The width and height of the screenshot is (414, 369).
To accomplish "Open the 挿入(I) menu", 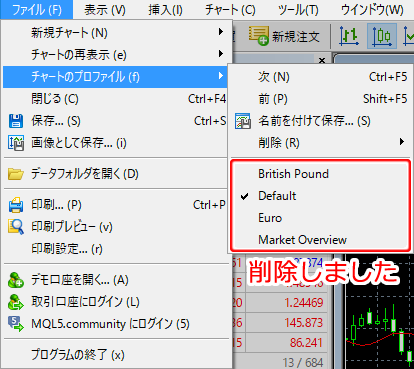I will [165, 9].
